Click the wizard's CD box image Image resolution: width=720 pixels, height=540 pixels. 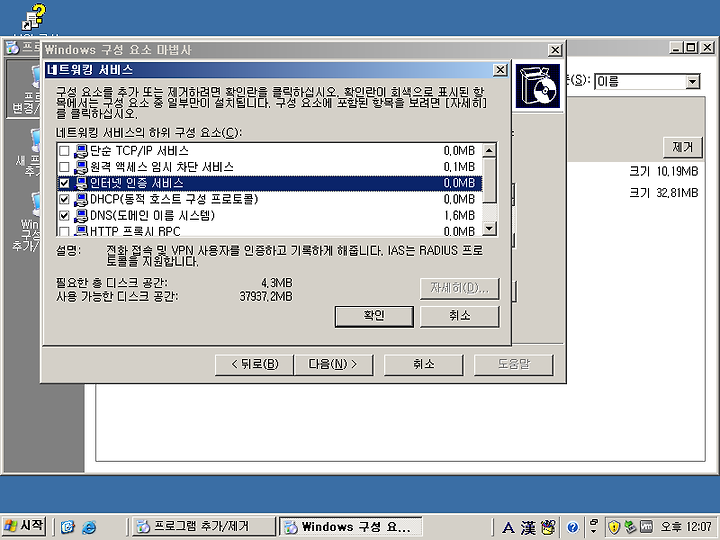click(538, 86)
